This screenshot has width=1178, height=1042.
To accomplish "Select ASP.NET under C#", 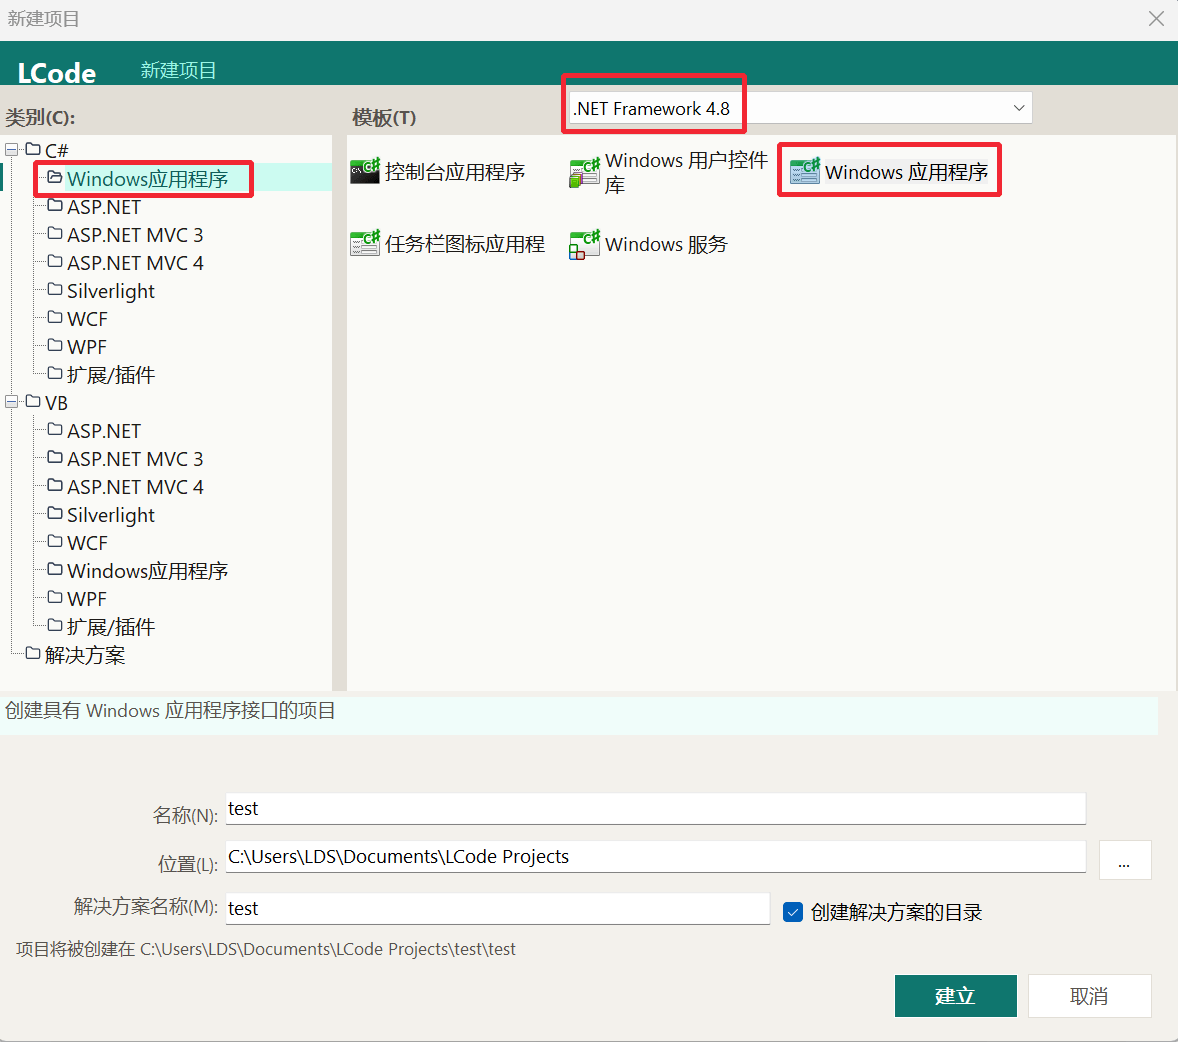I will (x=104, y=207).
